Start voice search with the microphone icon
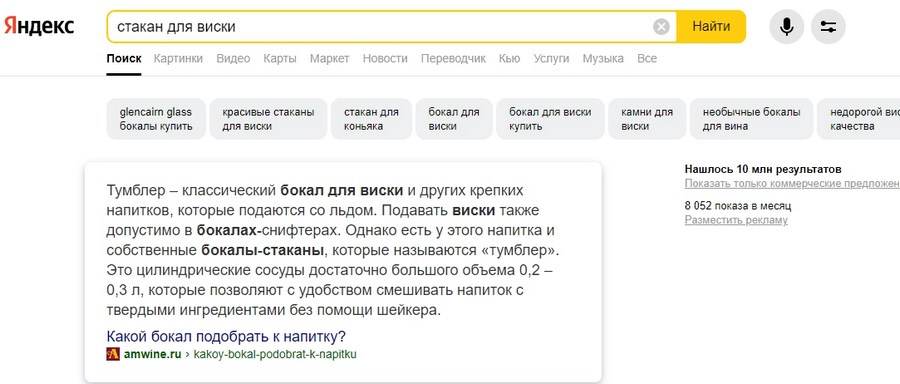 coord(786,26)
